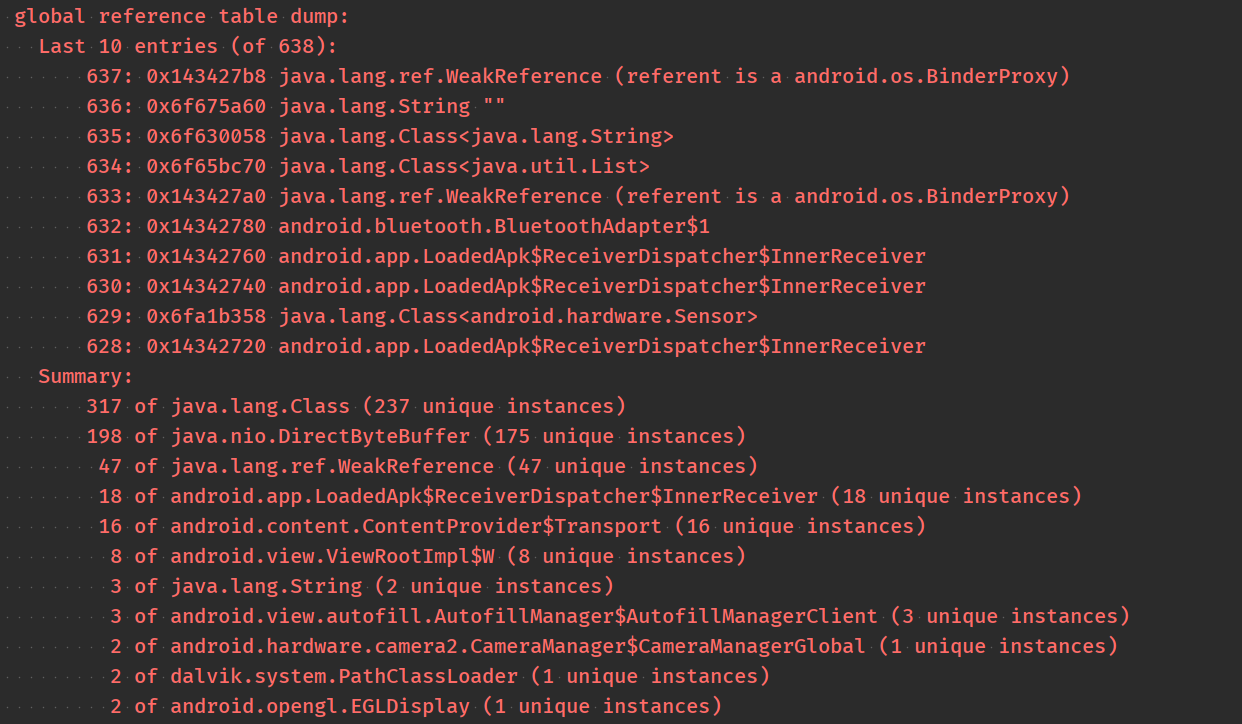This screenshot has height=724, width=1242.
Task: Click the ContentProvider$Transport summary line
Action: pyautogui.click(x=512, y=526)
